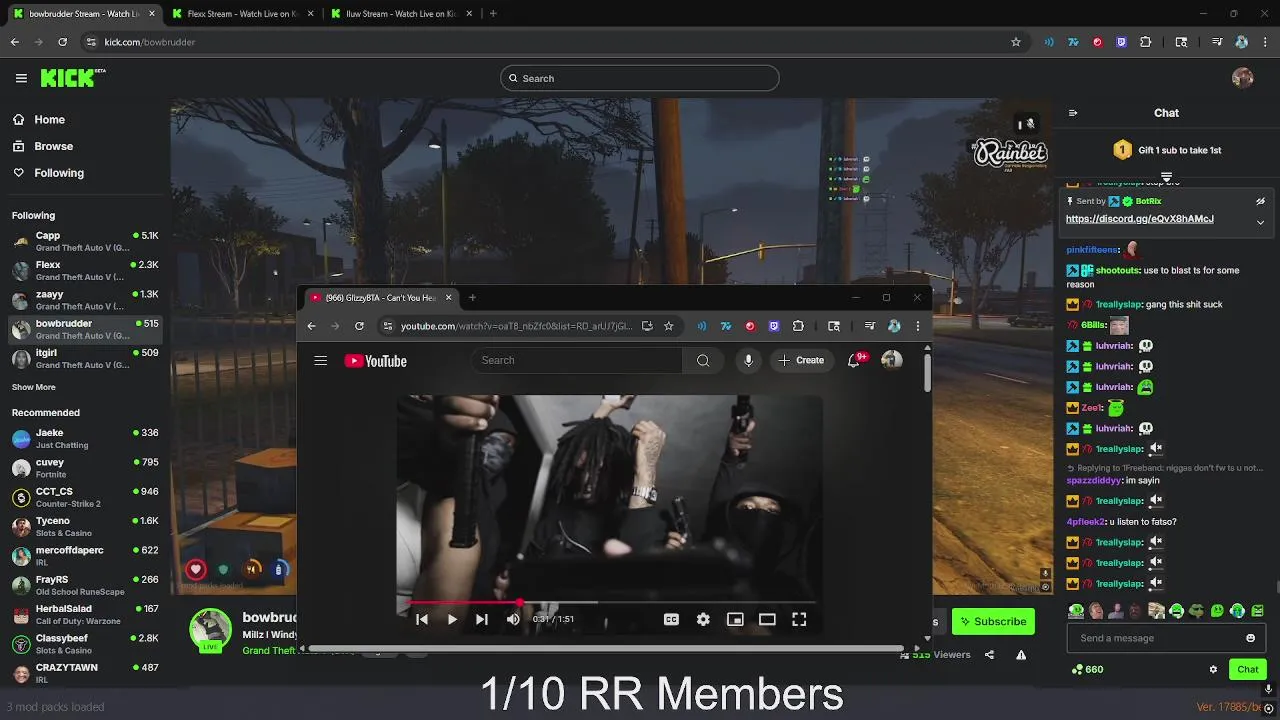Toggle YouTube theater mode
1280x720 pixels.
tap(767, 619)
